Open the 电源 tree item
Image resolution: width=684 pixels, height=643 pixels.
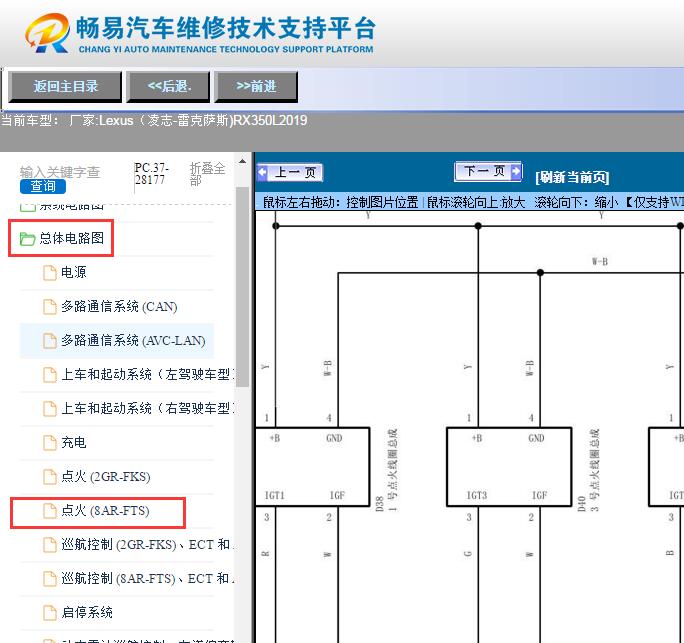pos(73,272)
